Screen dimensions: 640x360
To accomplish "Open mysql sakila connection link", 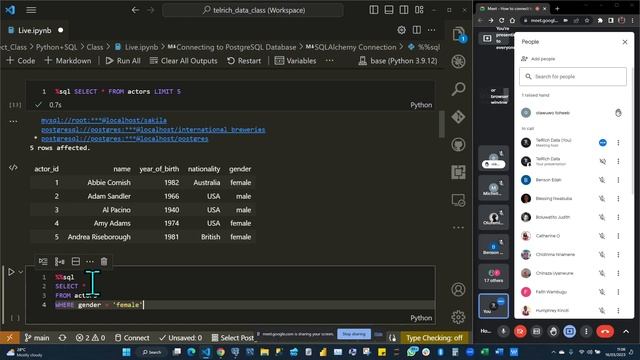I will 104,120.
